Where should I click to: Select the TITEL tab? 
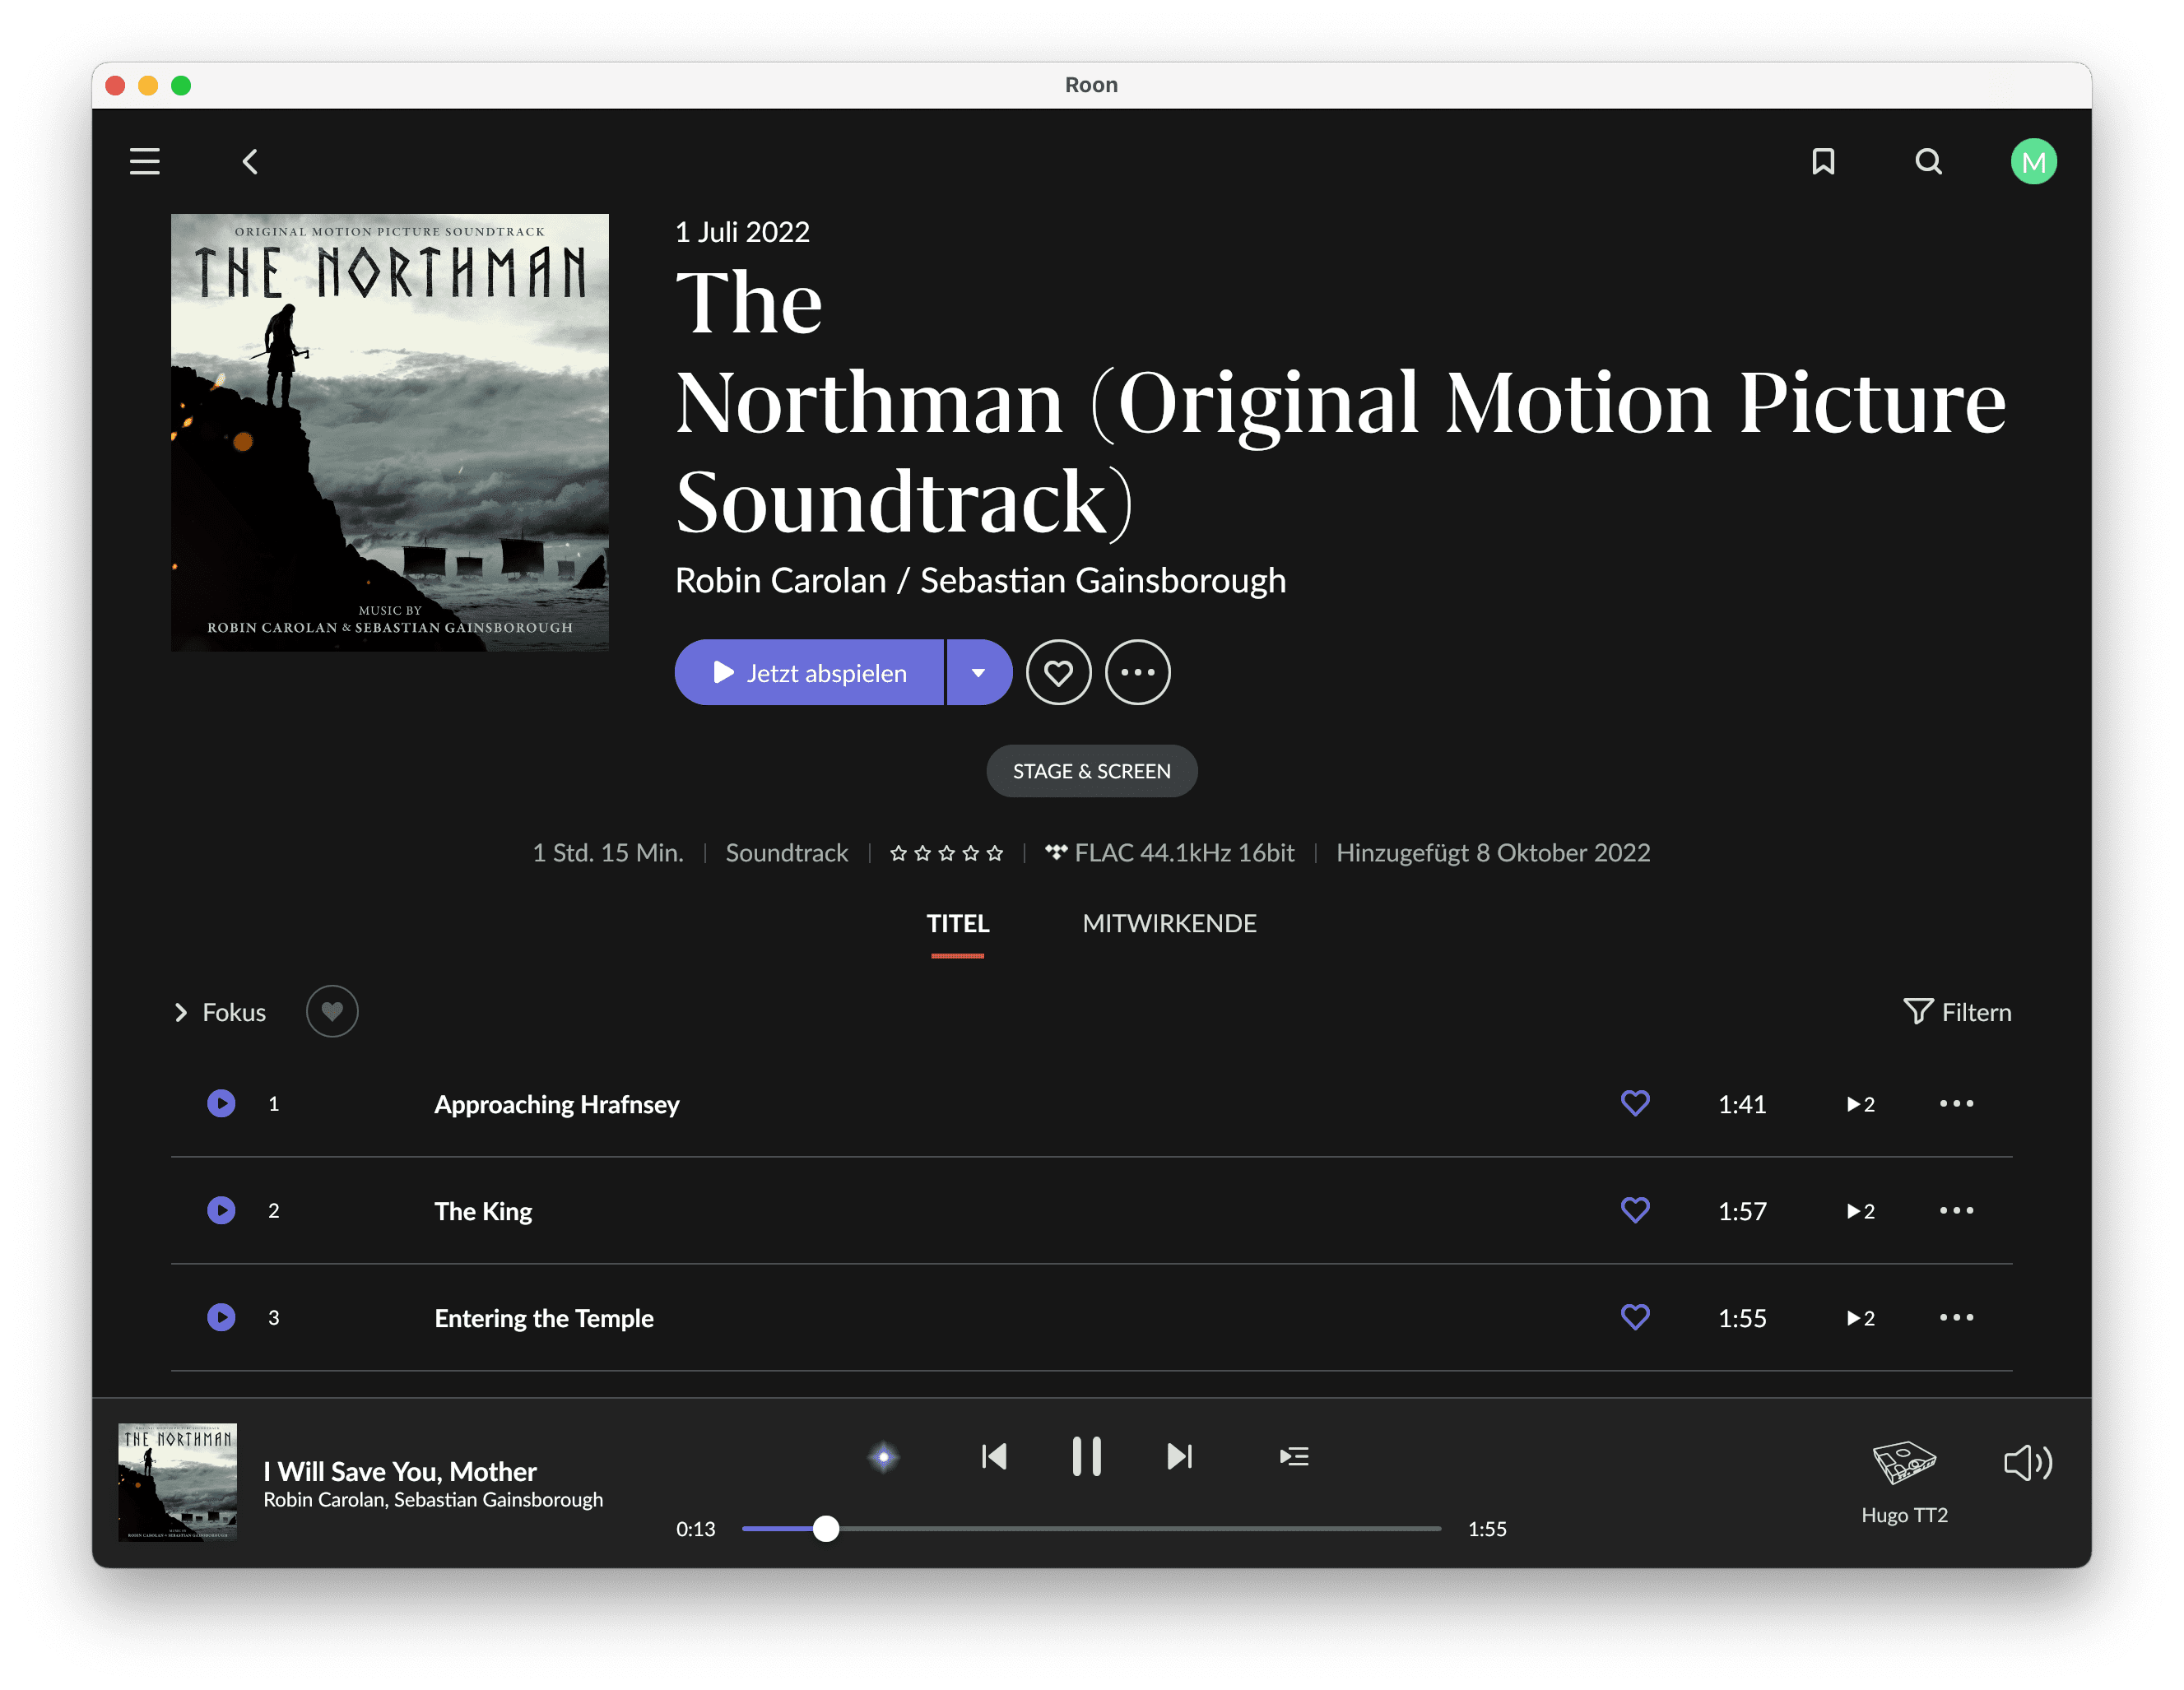pos(957,923)
